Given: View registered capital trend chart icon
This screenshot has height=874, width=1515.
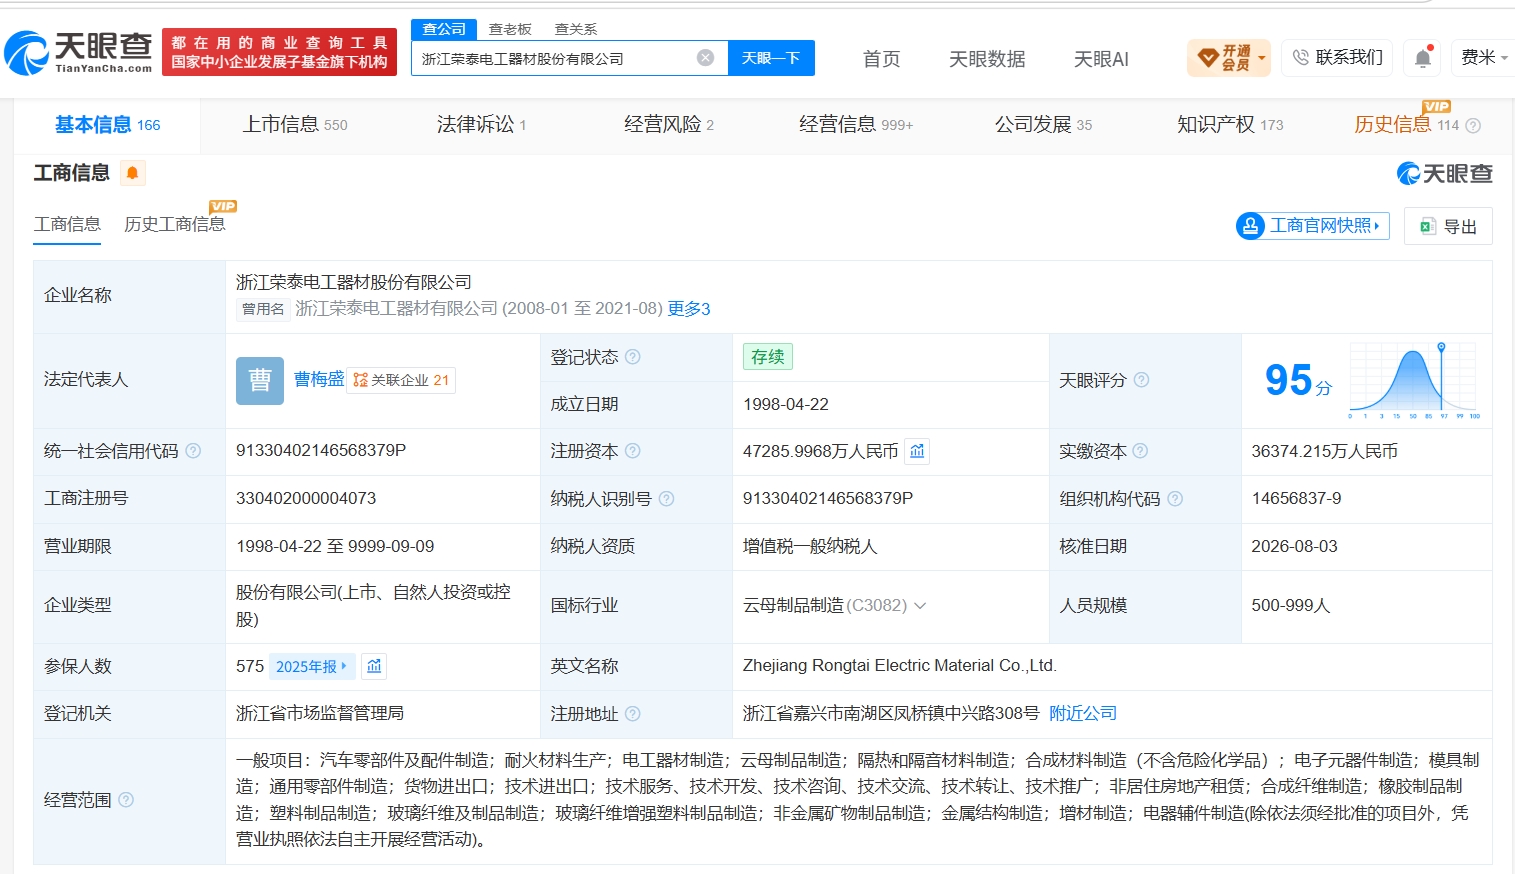Looking at the screenshot, I should tap(917, 451).
